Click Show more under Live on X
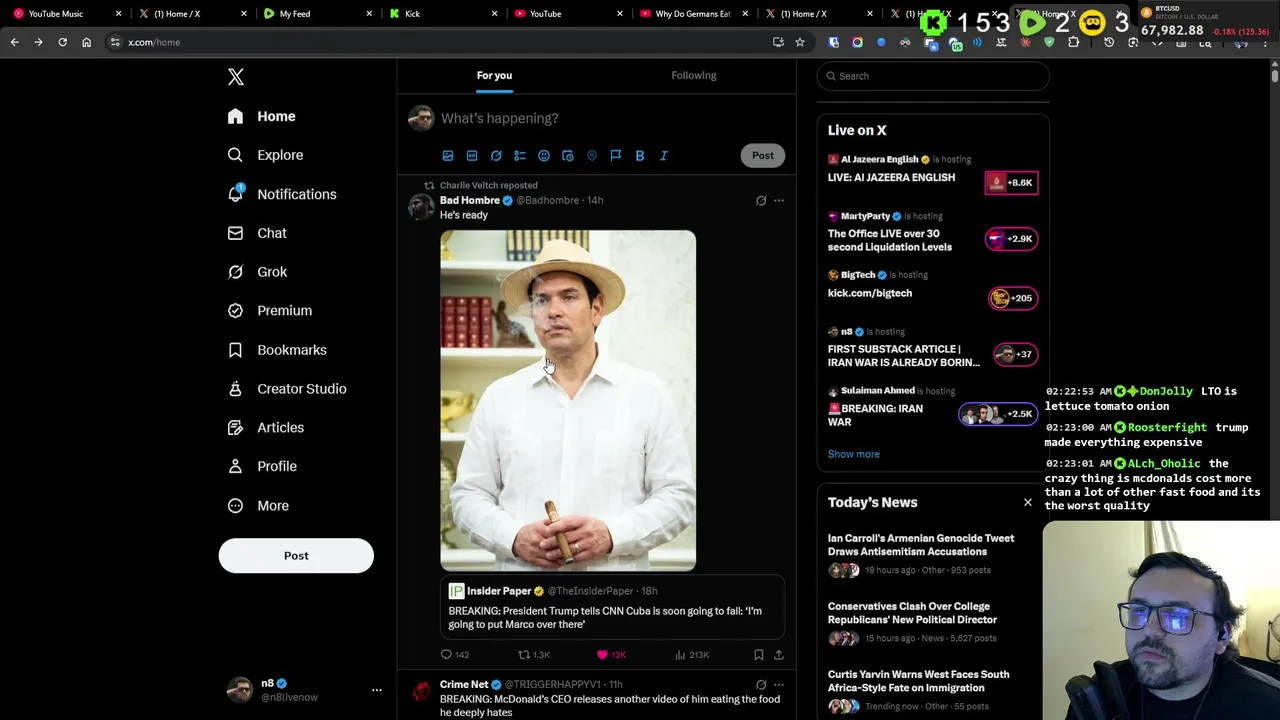This screenshot has width=1280, height=720. (854, 454)
